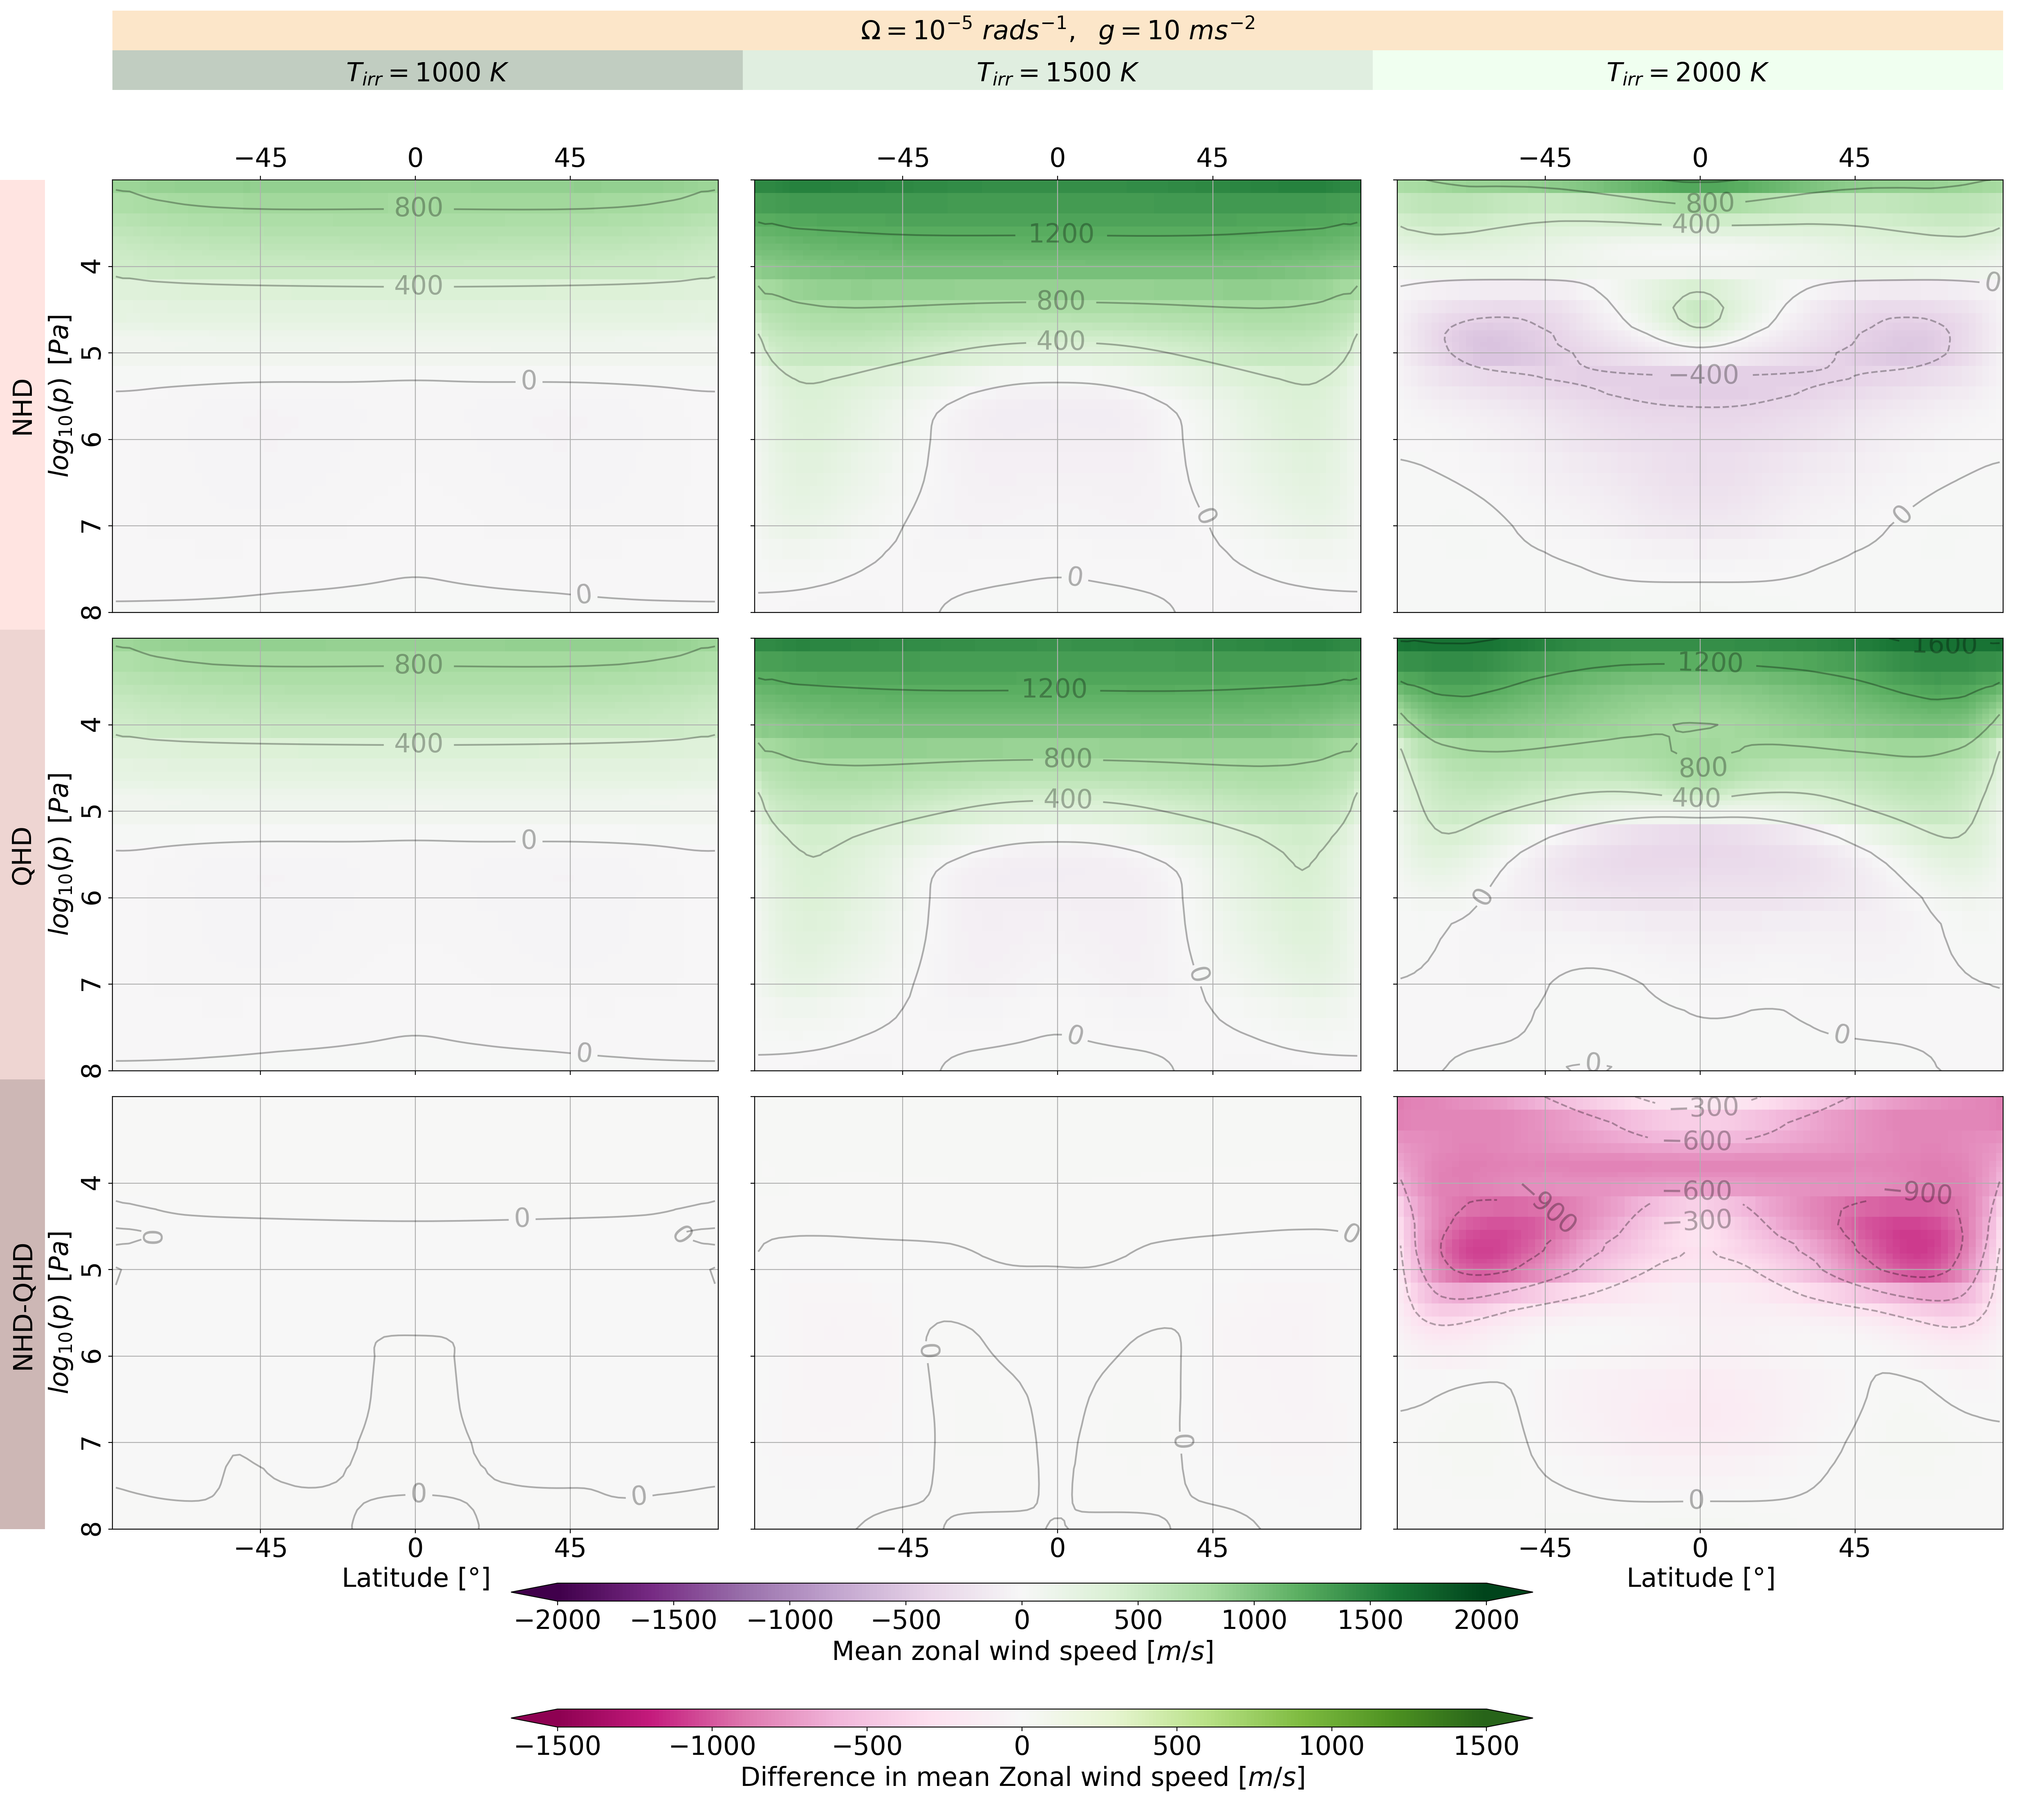
Task: Click the log10(p) [Pa] axis label of the NHD-QHD row
Action: tap(60, 1312)
